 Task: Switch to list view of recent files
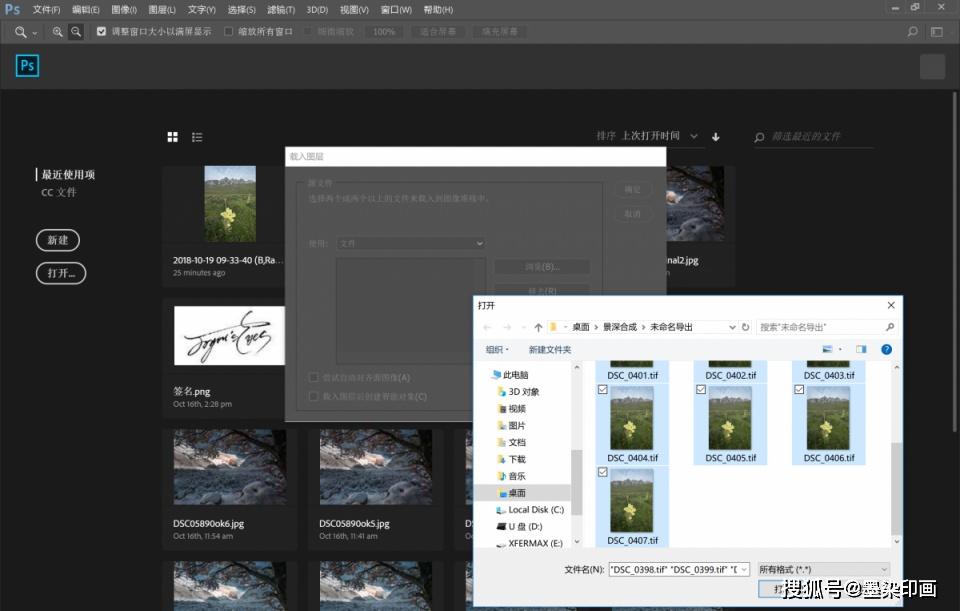(x=197, y=137)
